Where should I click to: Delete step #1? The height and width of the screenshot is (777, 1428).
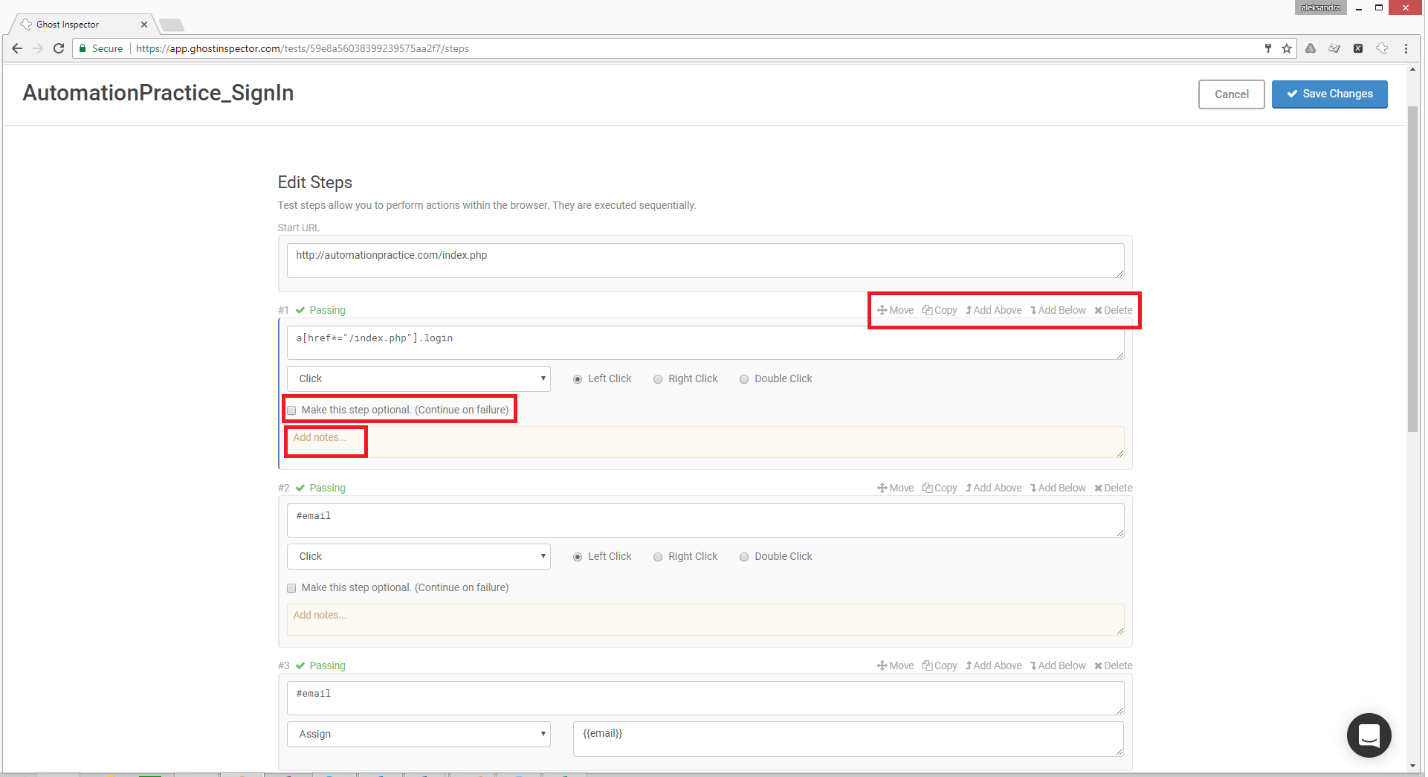(1113, 310)
